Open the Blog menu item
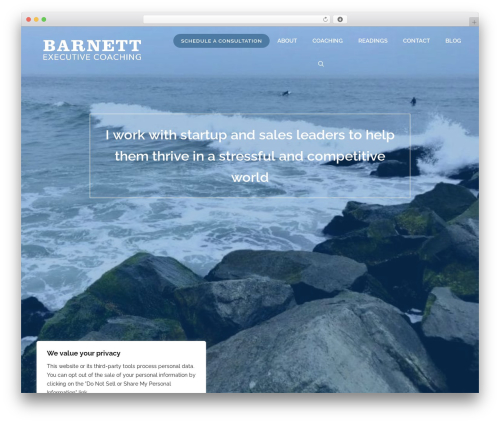This screenshot has width=500, height=423. pyautogui.click(x=453, y=41)
